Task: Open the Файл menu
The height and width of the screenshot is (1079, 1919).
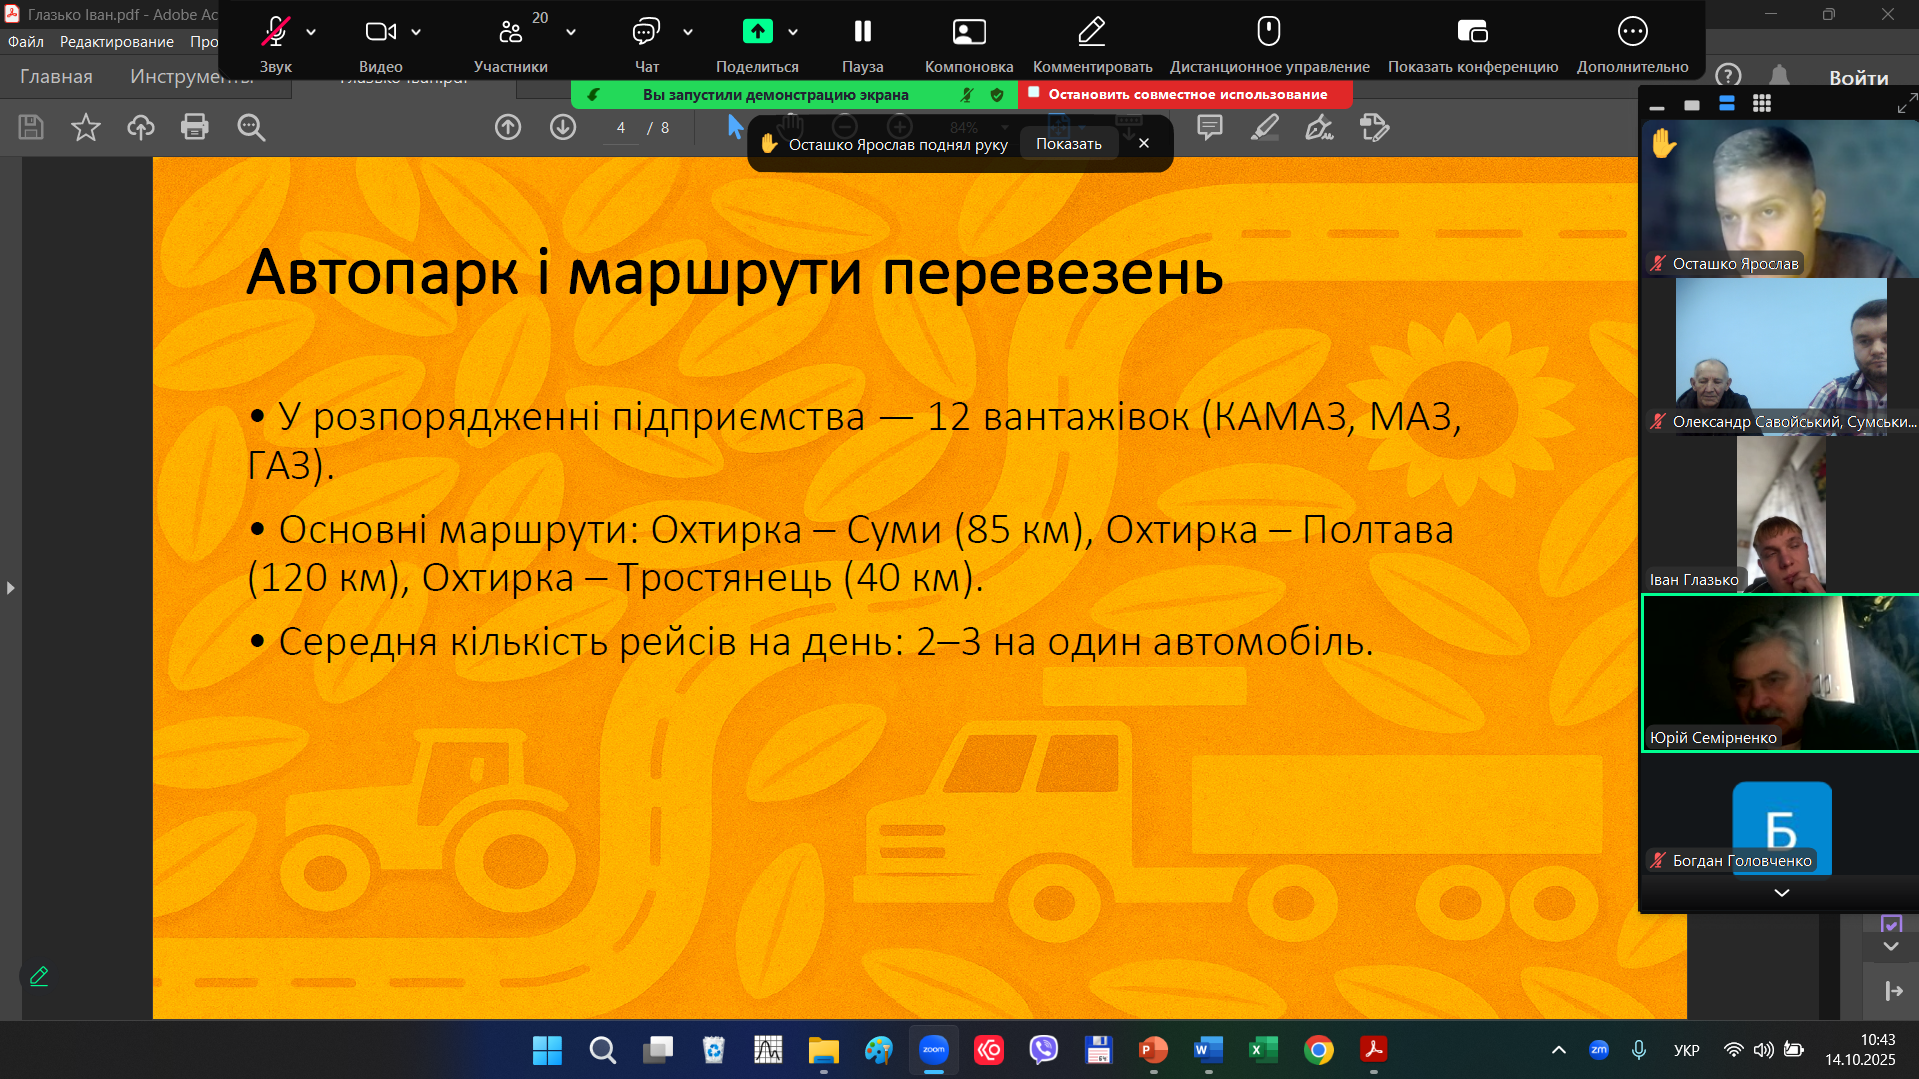Action: pyautogui.click(x=26, y=42)
